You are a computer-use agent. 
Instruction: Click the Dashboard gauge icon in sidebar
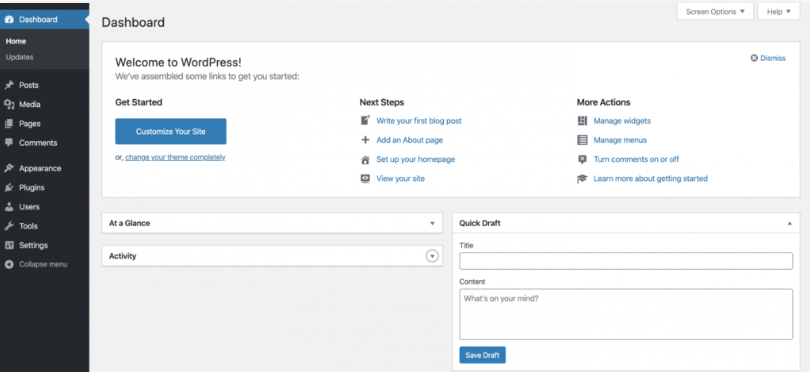pos(9,20)
